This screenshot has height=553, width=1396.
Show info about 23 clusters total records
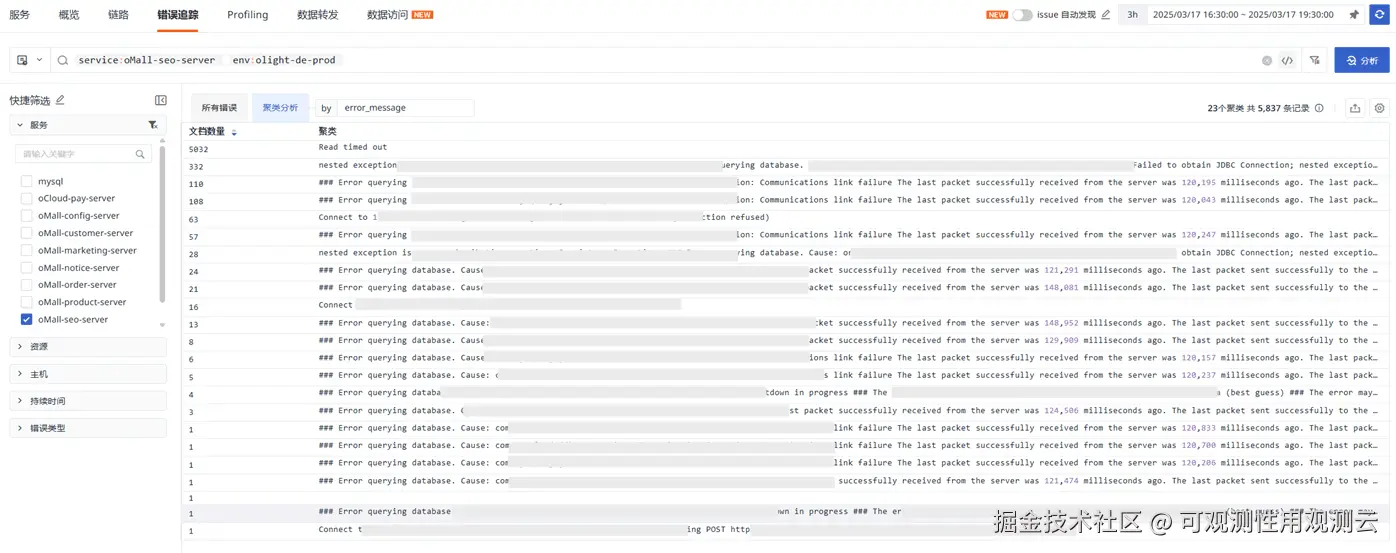point(1319,108)
